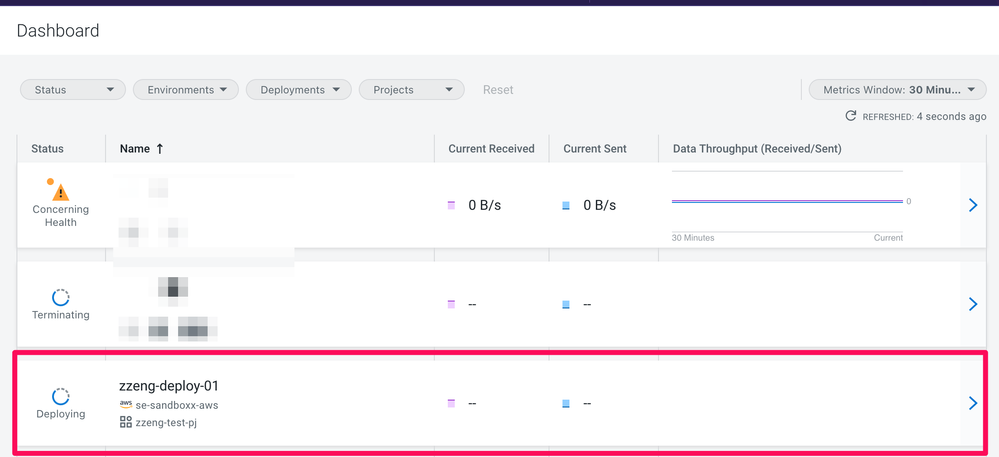This screenshot has width=999, height=457.
Task: Click the Dashboard page title
Action: [58, 30]
